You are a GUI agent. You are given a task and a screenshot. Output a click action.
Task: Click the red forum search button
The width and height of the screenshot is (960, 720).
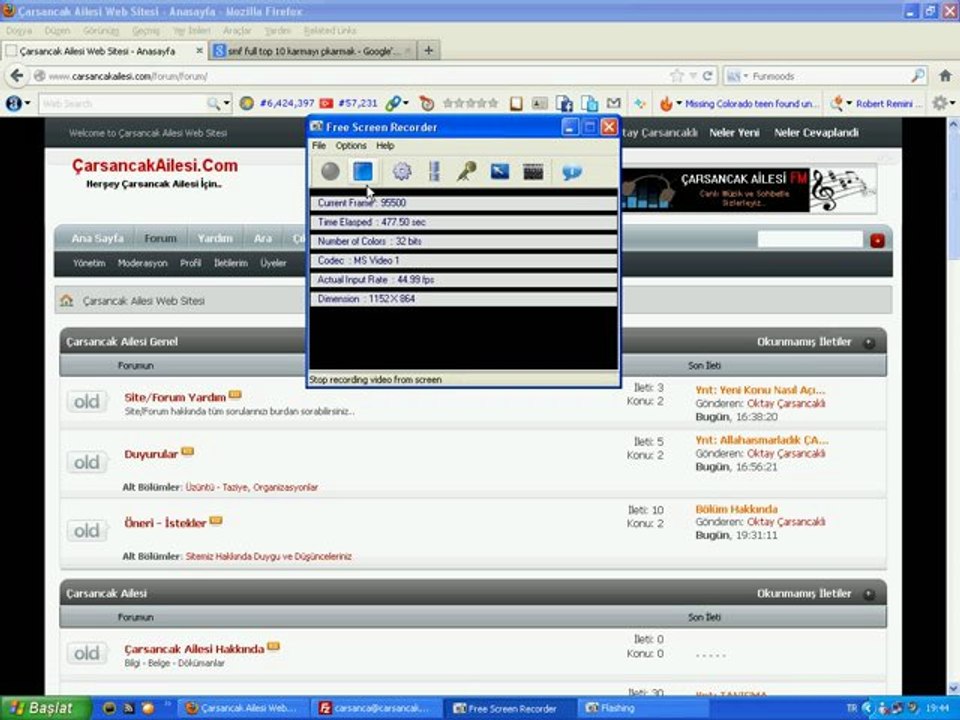click(877, 241)
